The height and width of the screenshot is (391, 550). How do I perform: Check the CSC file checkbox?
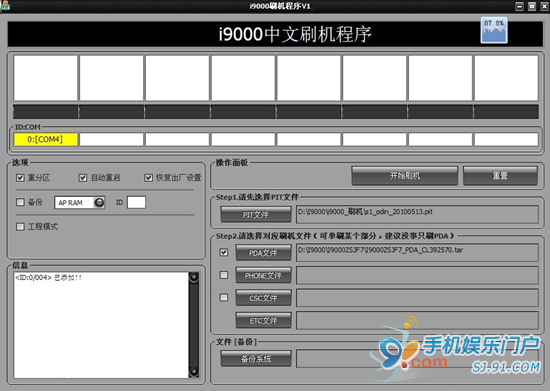(x=224, y=298)
